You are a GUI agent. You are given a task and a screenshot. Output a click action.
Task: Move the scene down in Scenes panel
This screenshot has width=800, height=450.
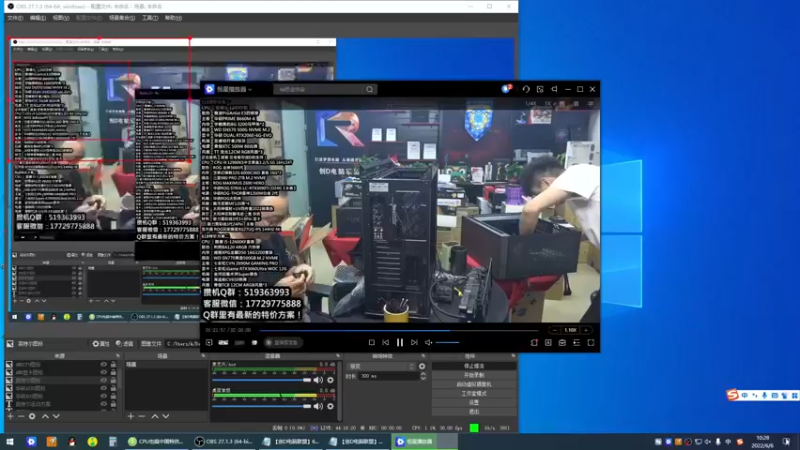click(166, 416)
